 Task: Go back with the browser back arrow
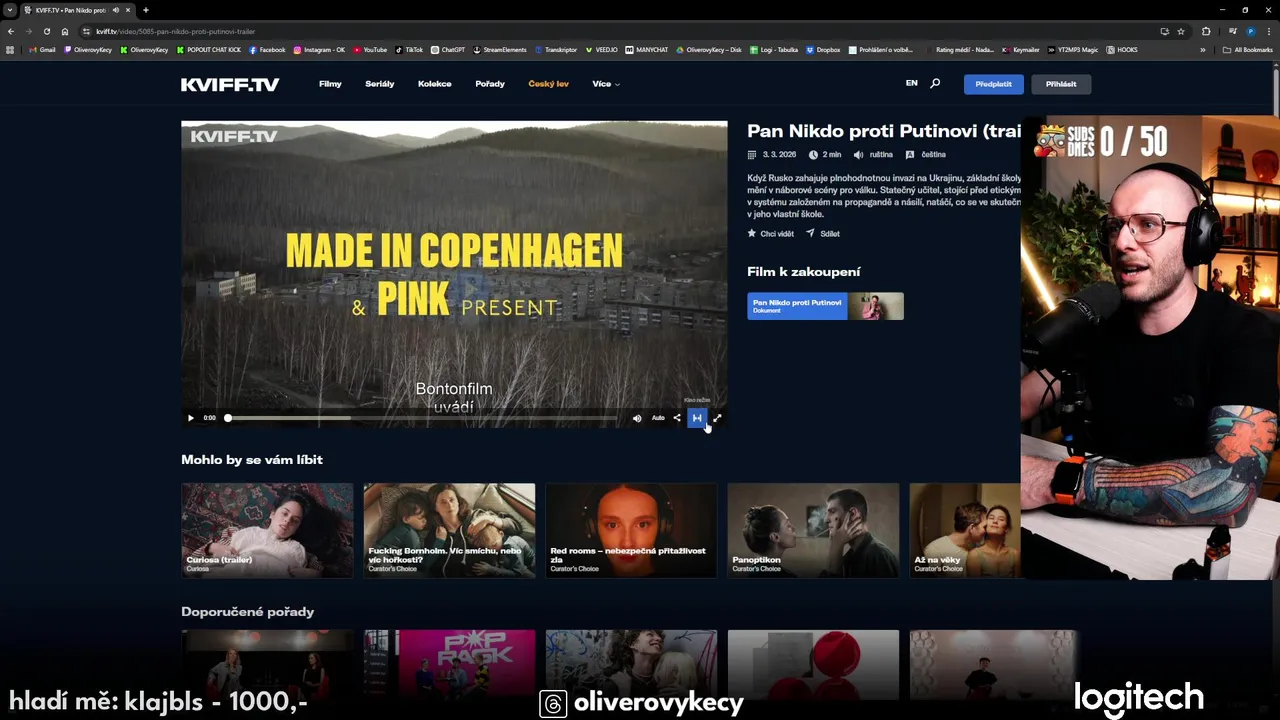click(x=11, y=31)
